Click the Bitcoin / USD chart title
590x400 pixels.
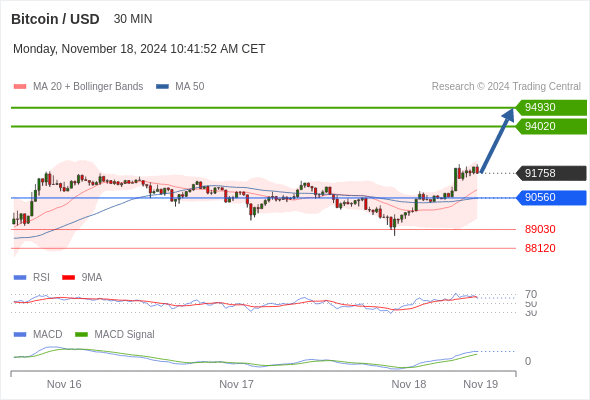55,19
